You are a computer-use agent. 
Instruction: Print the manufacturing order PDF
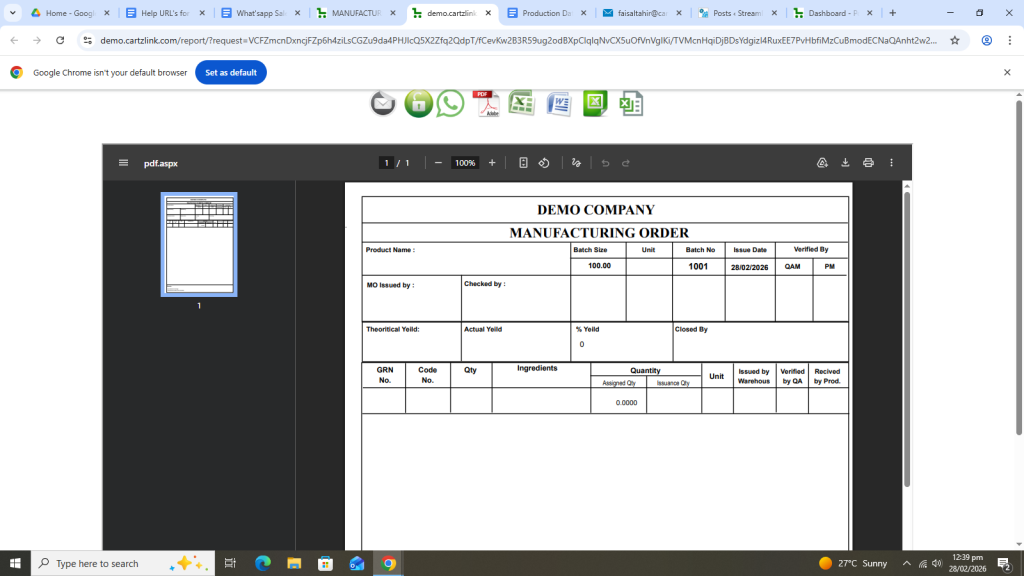click(x=868, y=163)
